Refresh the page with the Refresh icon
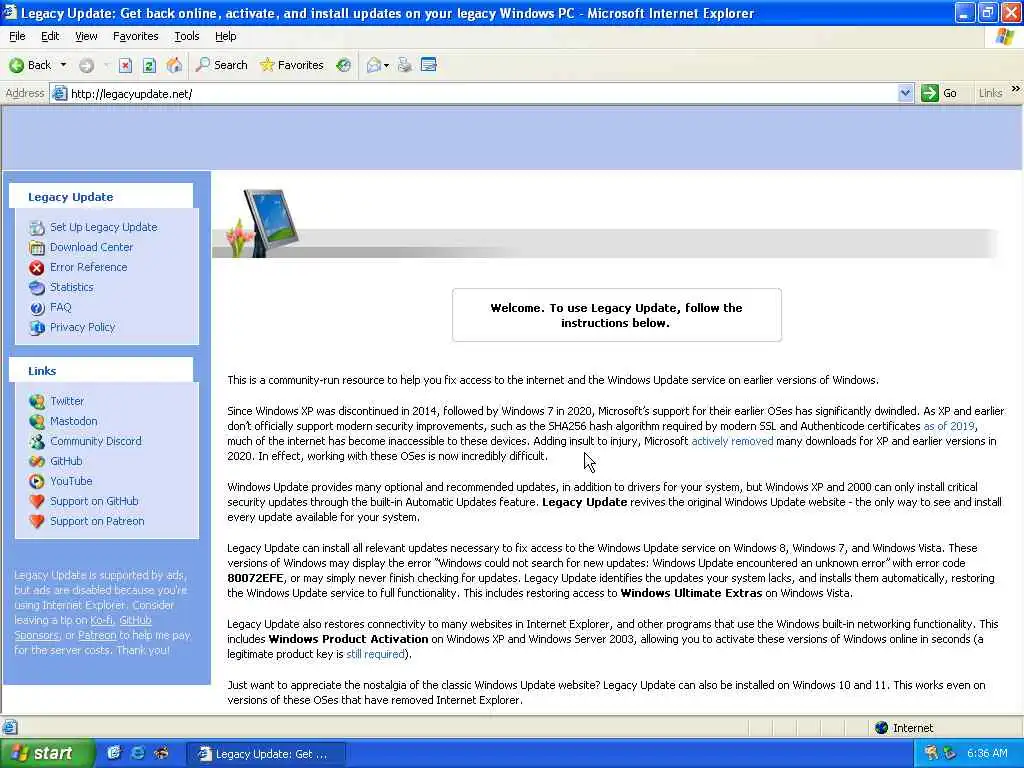Image resolution: width=1024 pixels, height=768 pixels. pos(149,65)
